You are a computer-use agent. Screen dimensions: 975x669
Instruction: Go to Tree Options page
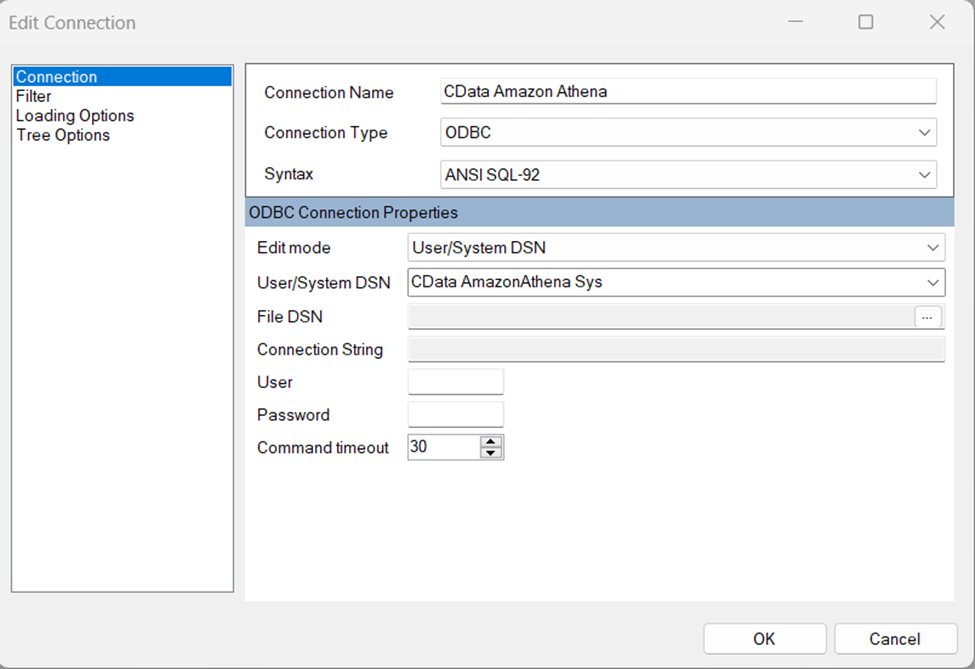[63, 135]
